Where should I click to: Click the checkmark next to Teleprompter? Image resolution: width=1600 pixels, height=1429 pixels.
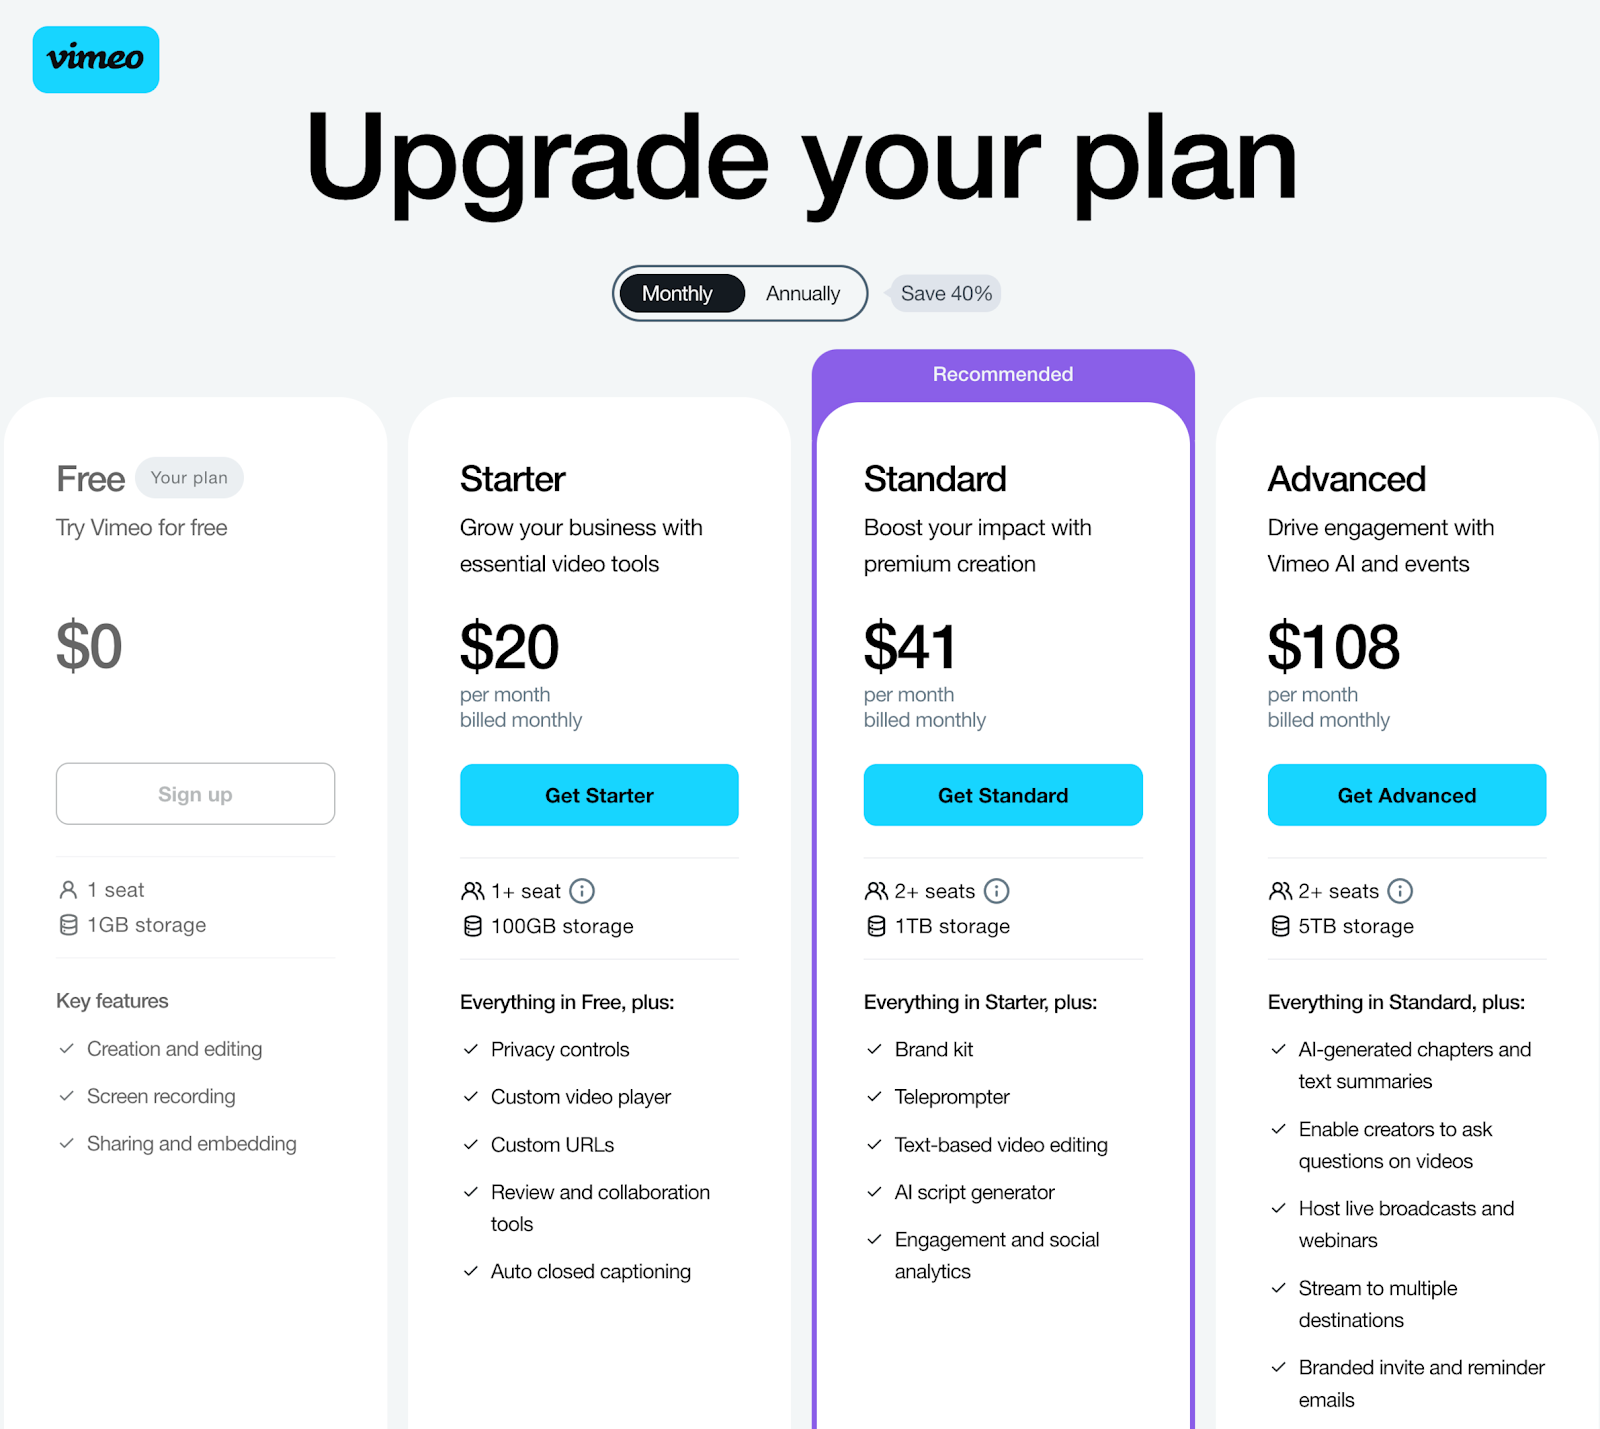[874, 1097]
